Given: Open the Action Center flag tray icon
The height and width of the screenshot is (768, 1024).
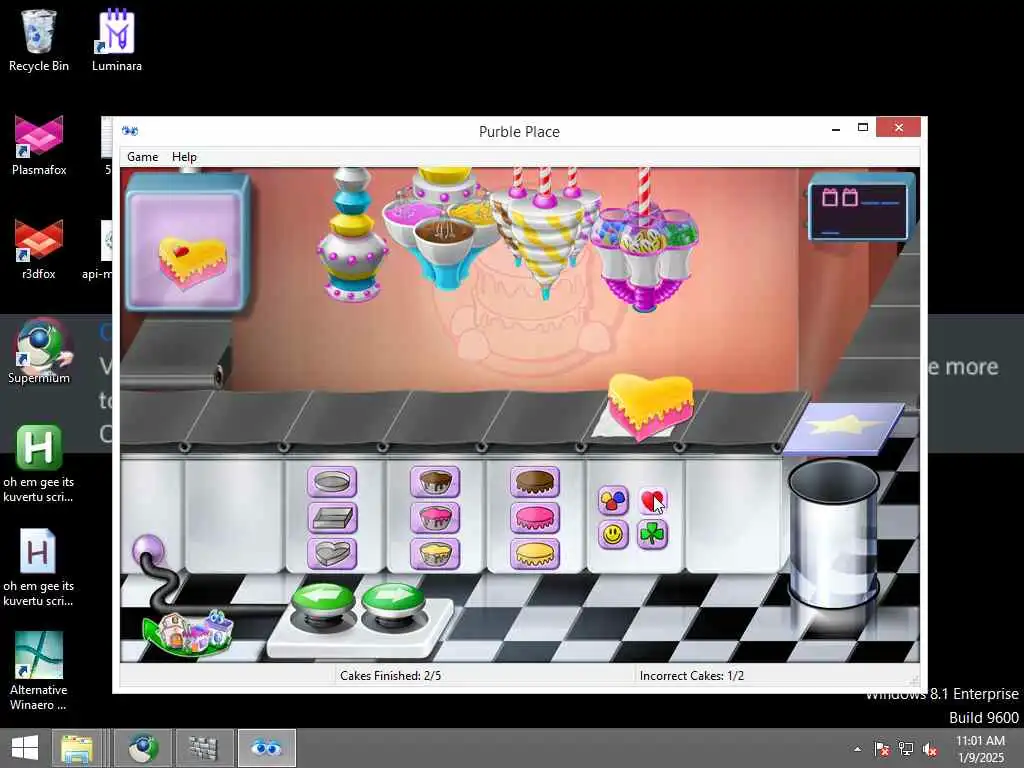Looking at the screenshot, I should [x=882, y=749].
